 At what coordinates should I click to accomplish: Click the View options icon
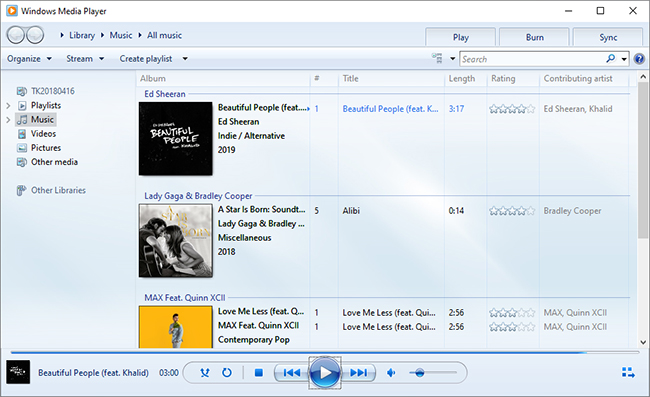[437, 58]
